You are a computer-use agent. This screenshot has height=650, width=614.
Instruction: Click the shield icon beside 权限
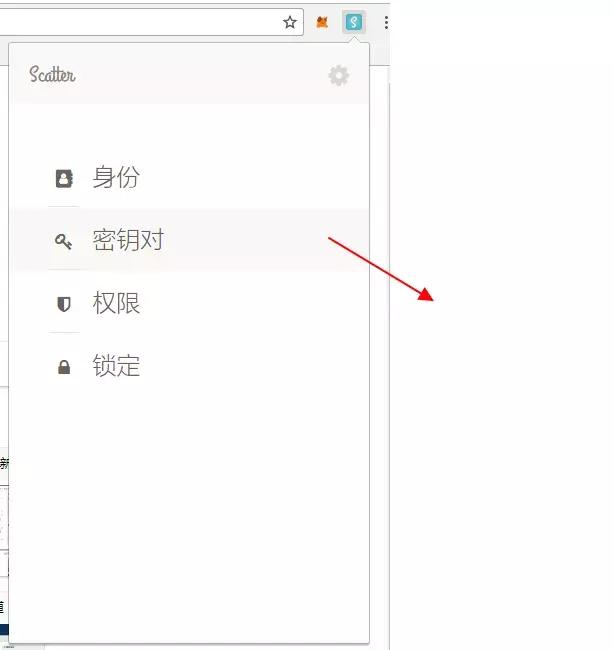[64, 304]
